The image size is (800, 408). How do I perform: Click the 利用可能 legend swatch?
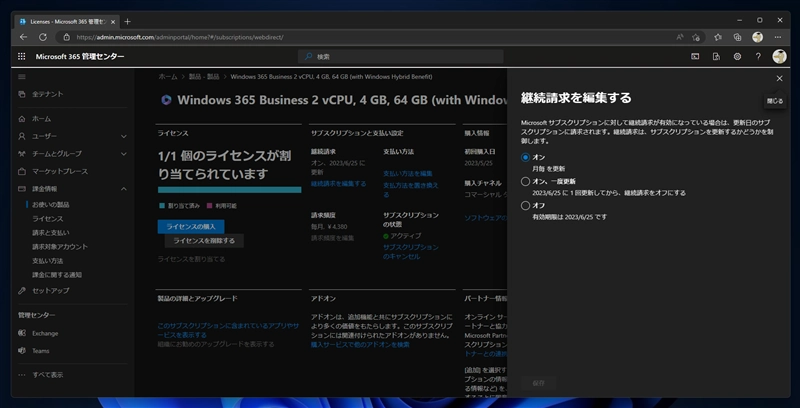point(210,206)
